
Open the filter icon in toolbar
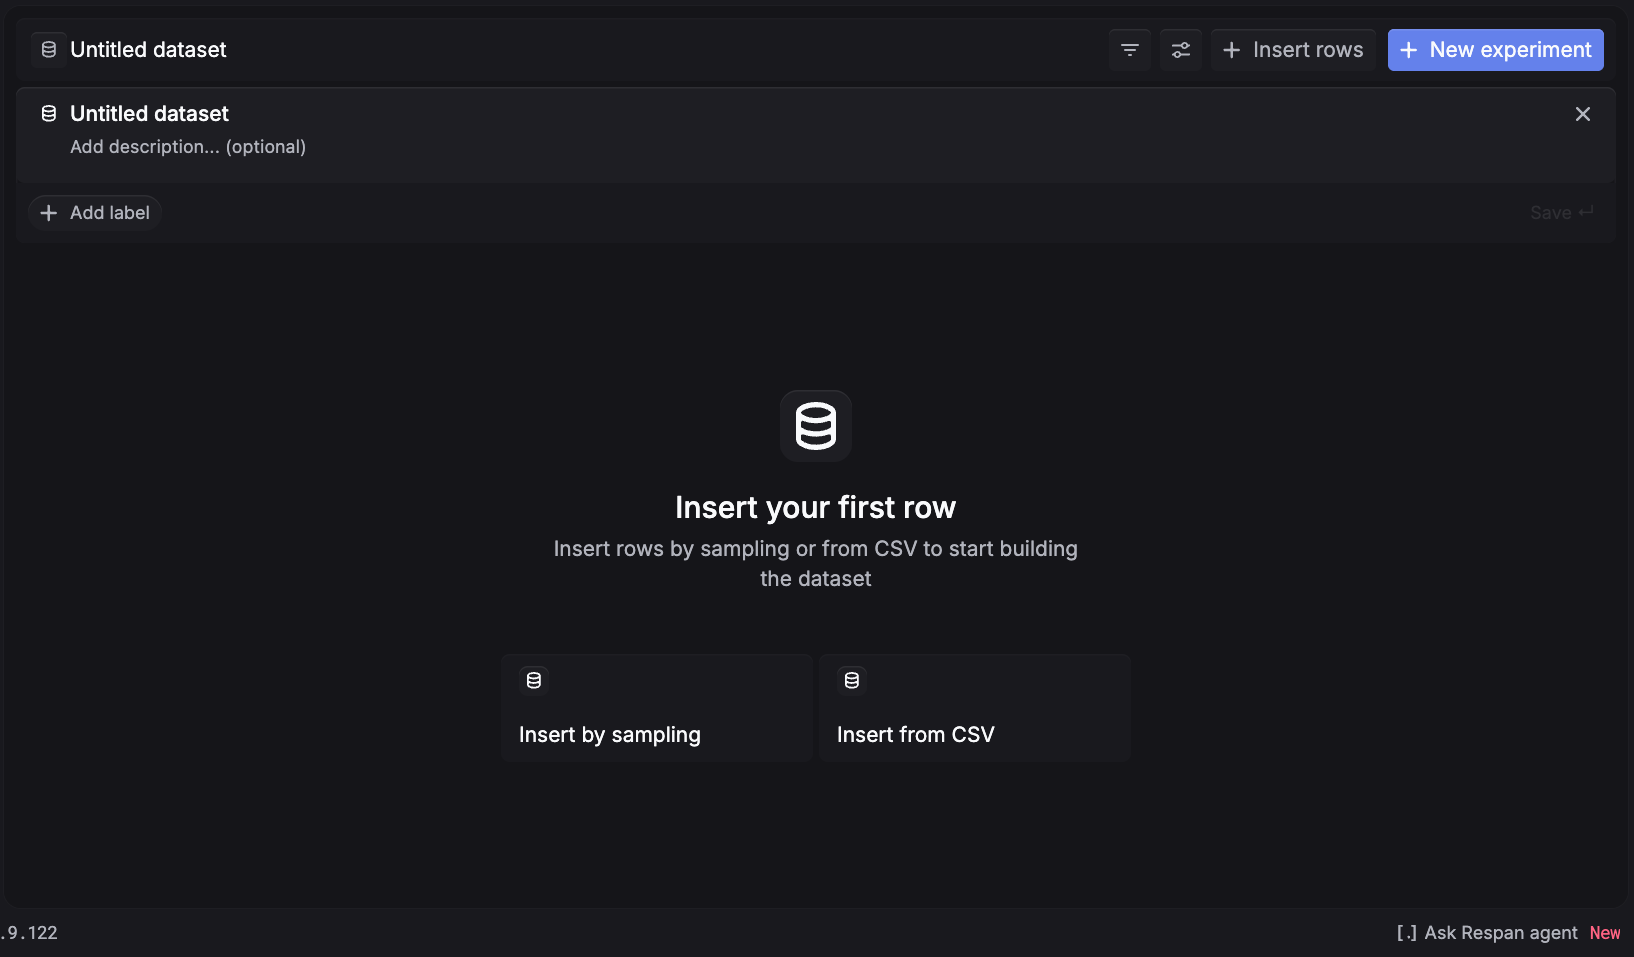point(1130,50)
